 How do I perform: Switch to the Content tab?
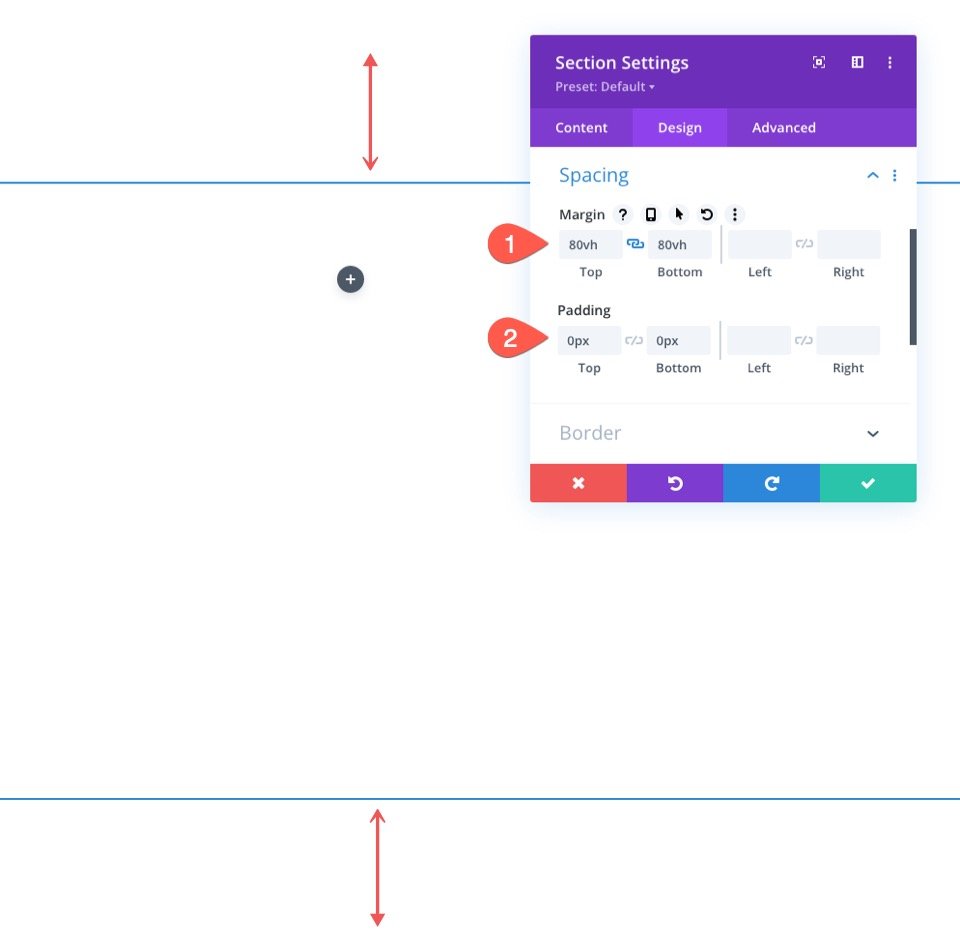click(x=581, y=127)
